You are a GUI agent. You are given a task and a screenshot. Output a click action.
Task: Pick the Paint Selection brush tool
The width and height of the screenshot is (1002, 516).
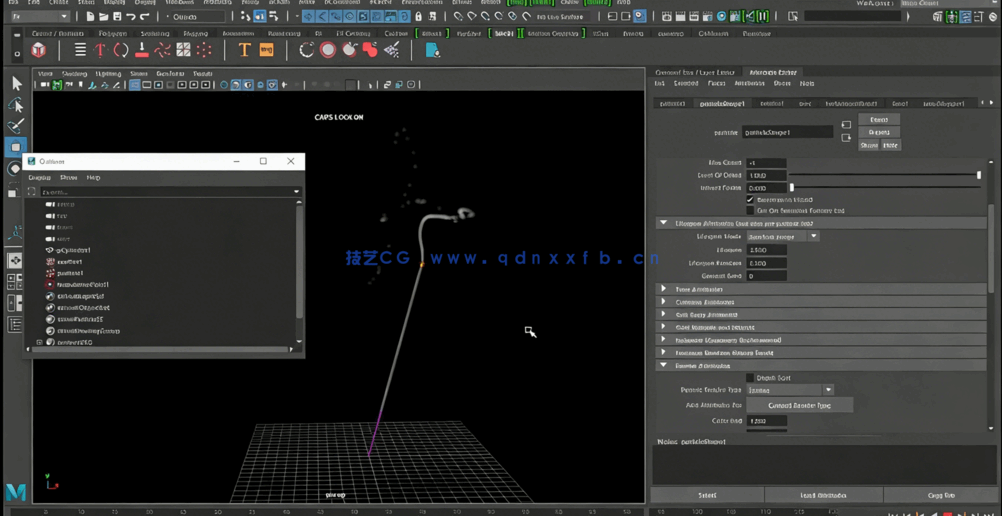click(x=16, y=126)
